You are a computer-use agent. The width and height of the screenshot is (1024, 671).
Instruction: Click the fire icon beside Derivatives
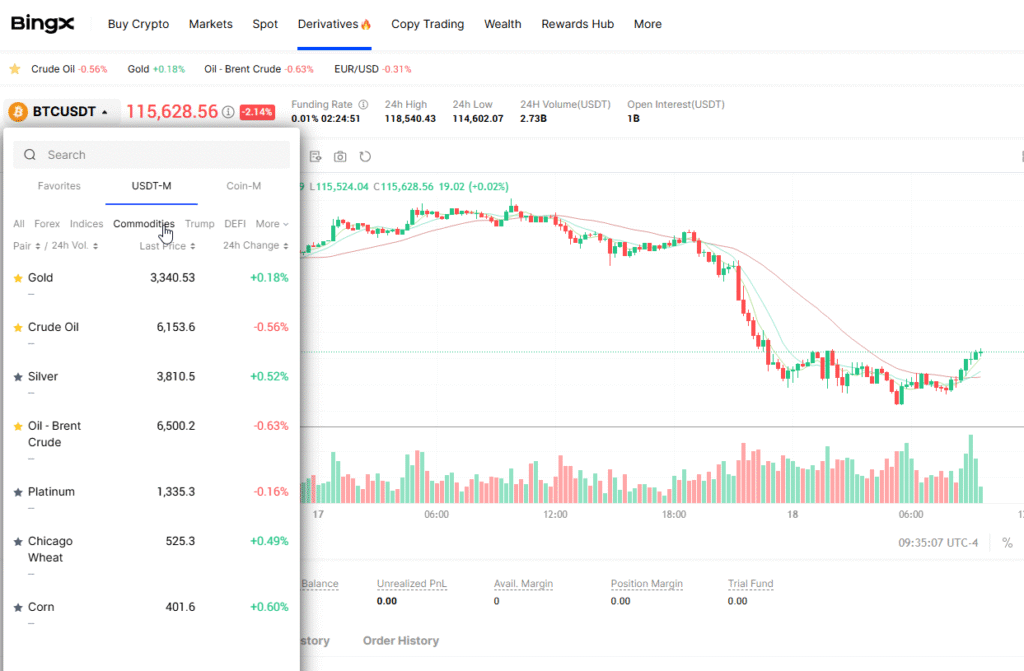[x=366, y=24]
